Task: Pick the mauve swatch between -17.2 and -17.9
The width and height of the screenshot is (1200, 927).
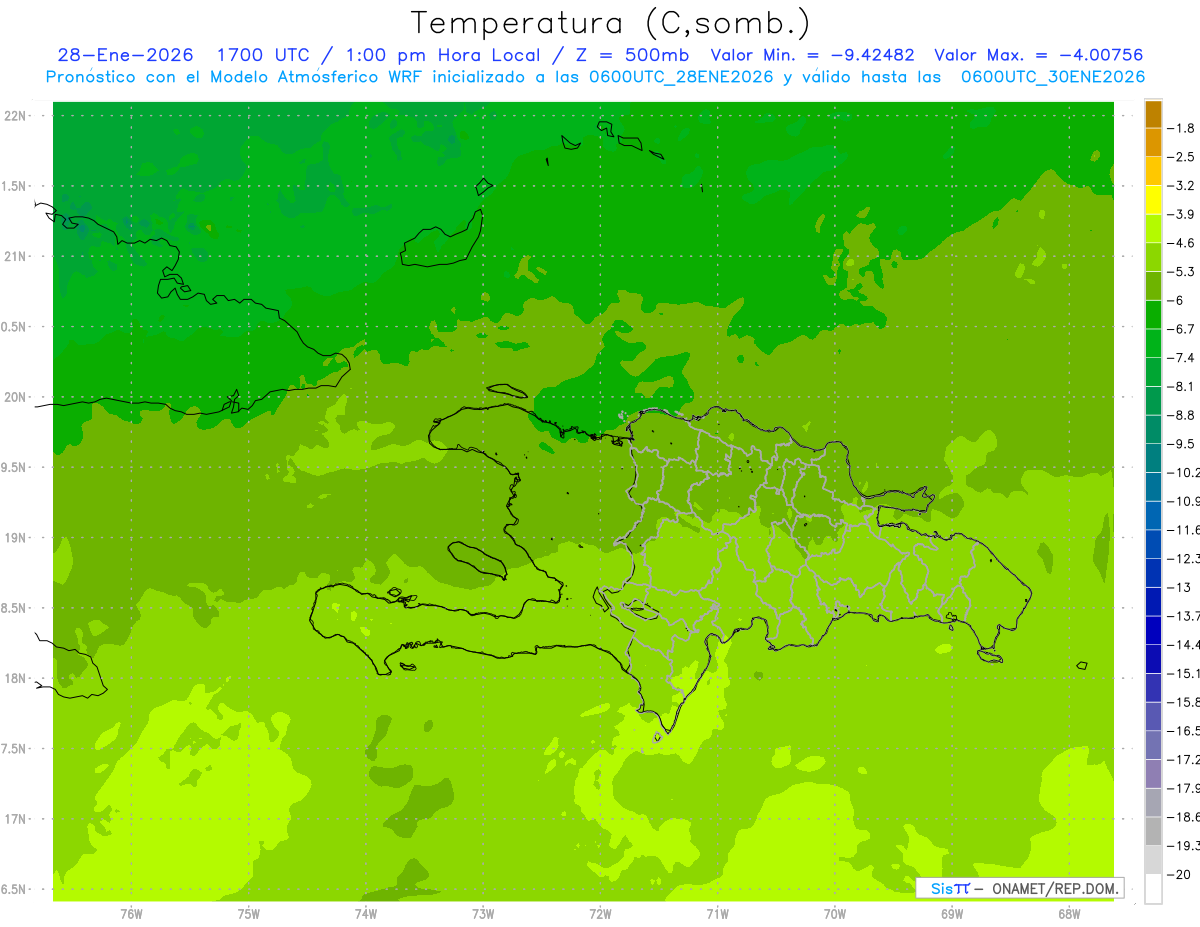Action: tap(1153, 774)
